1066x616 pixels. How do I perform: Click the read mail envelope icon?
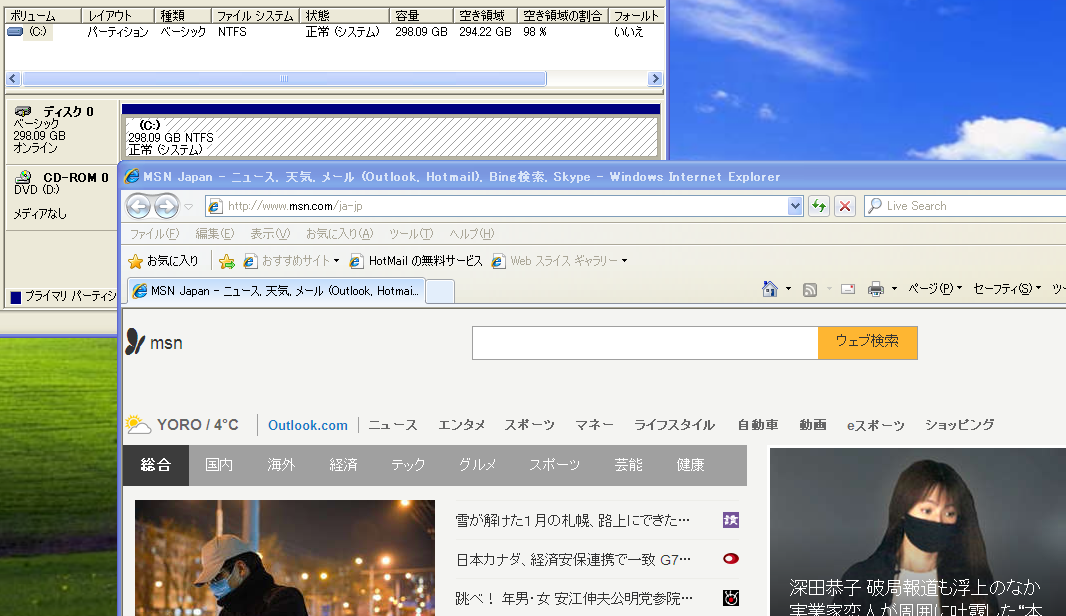coord(848,289)
